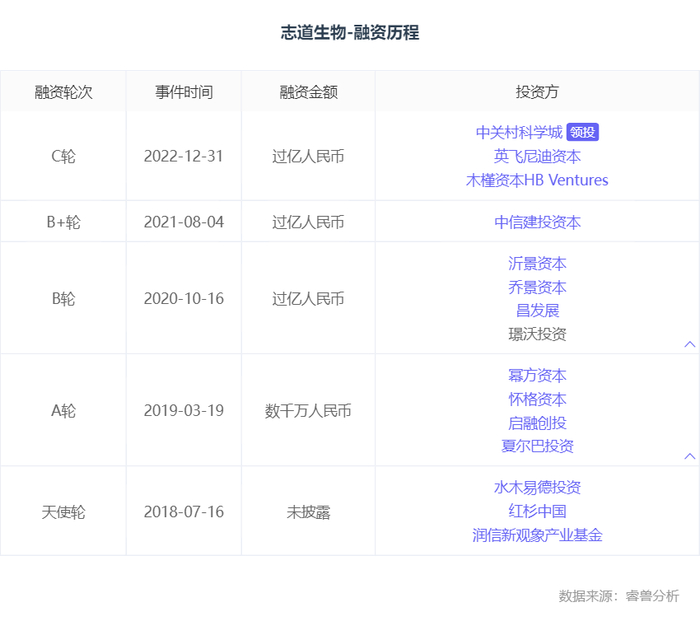Image resolution: width=700 pixels, height=631 pixels.
Task: Select the 乔景资本 investor link
Action: click(537, 287)
